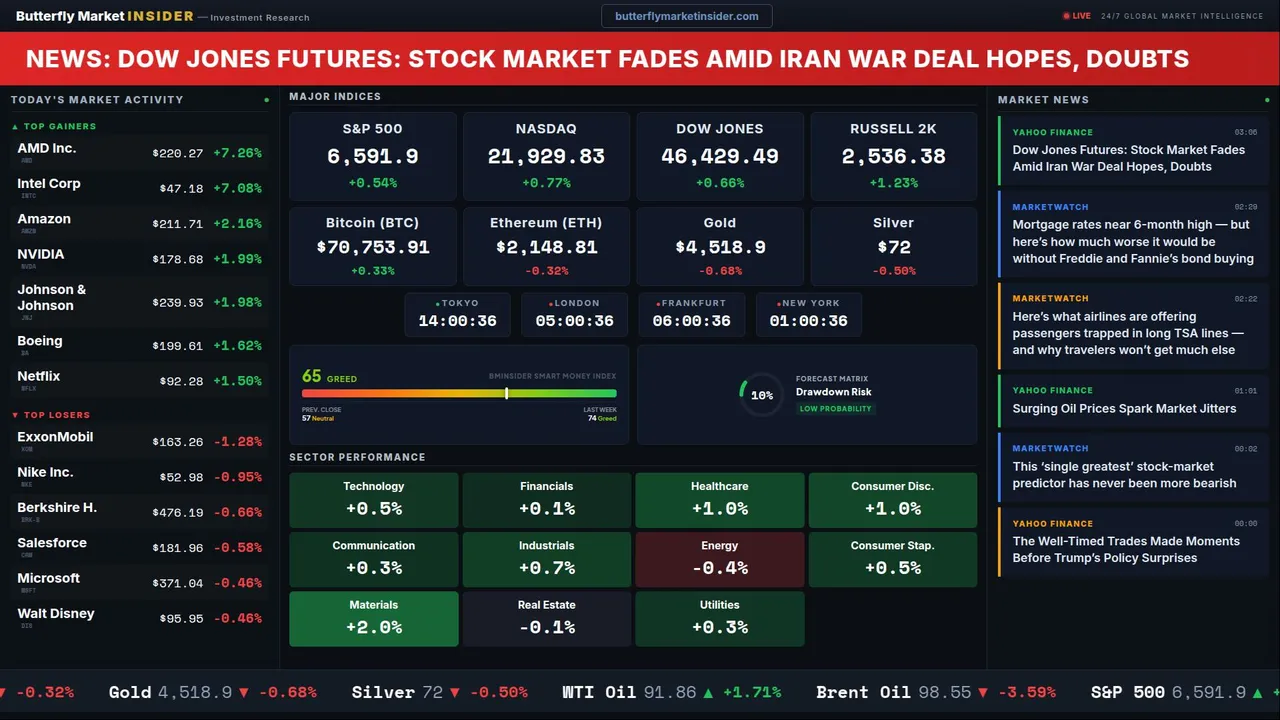Click the green status dot beside Market News
The width and height of the screenshot is (1280, 720).
(1267, 100)
